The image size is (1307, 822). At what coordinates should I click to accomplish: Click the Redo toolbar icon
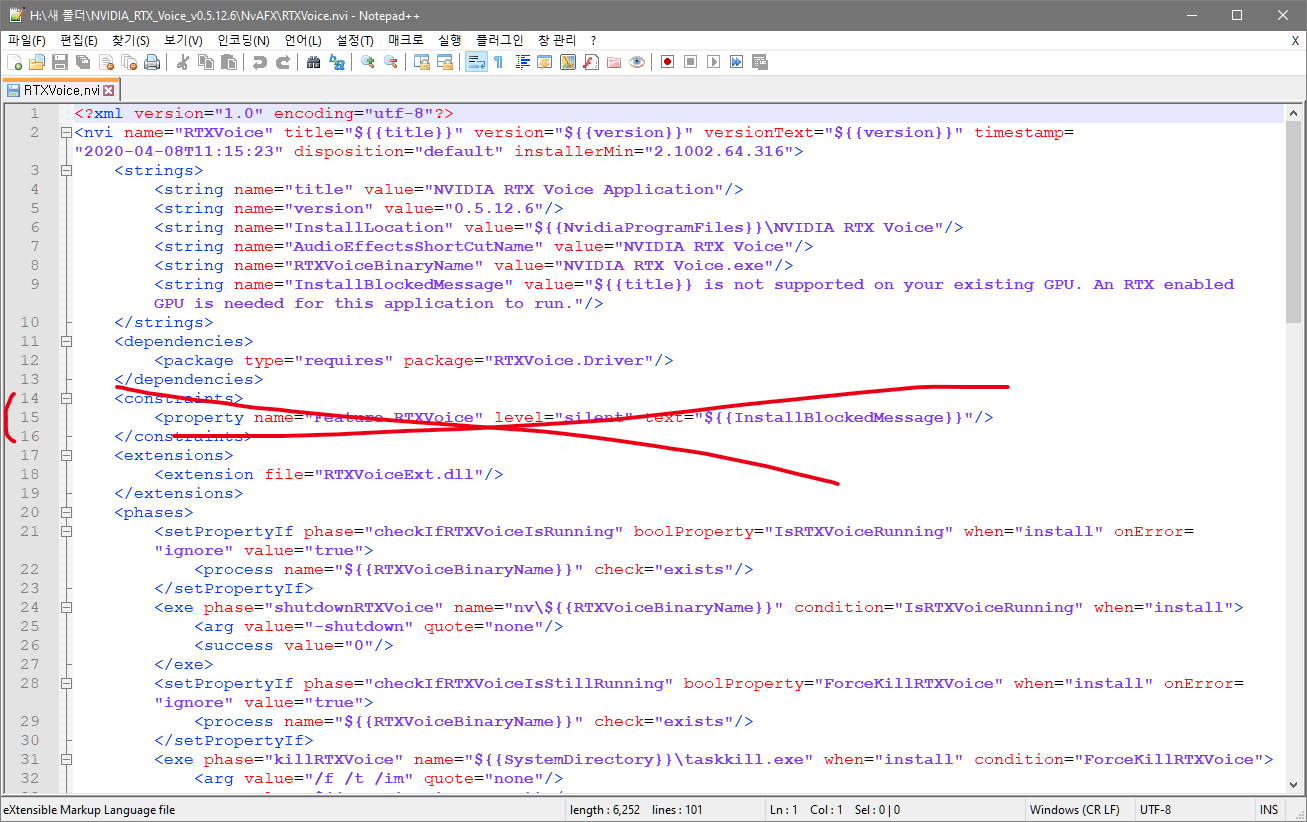point(283,62)
